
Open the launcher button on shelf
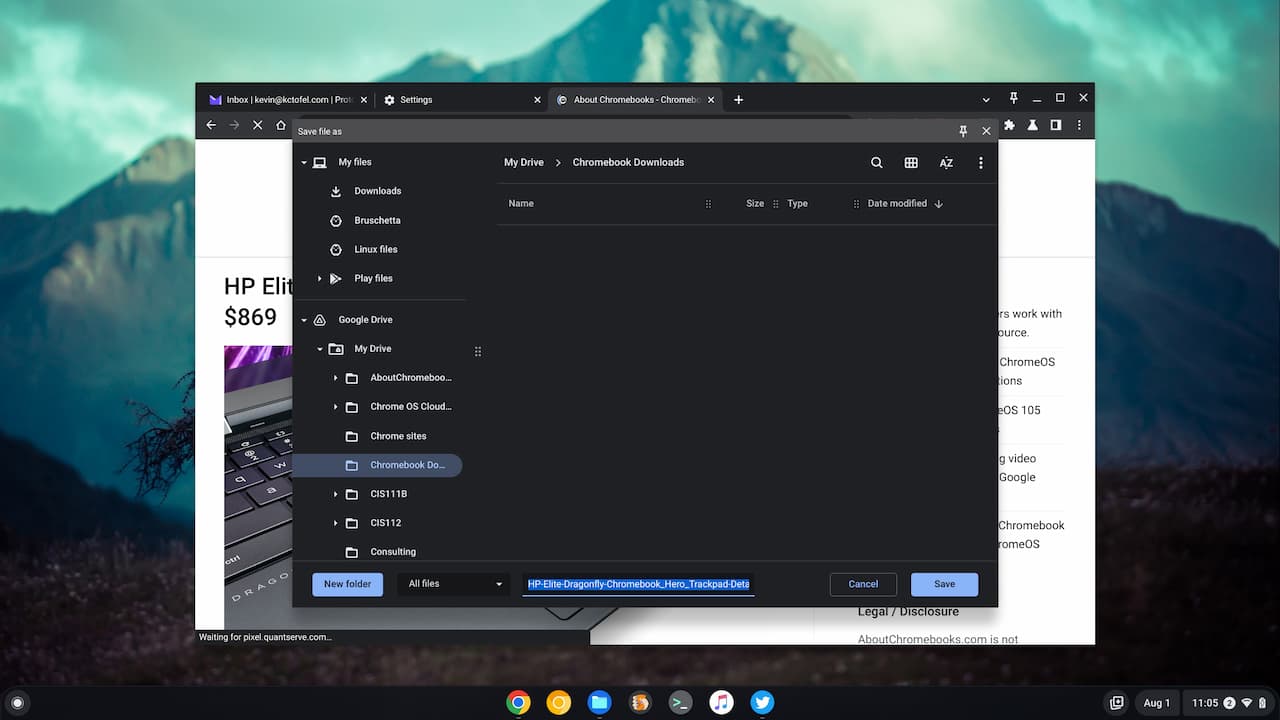(x=17, y=703)
